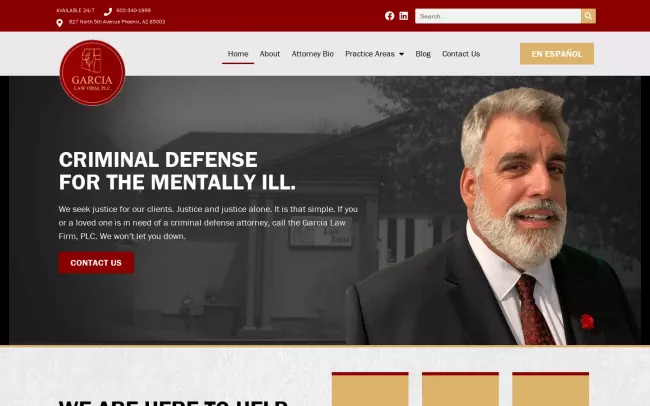The width and height of the screenshot is (650, 406).
Task: Open Contact Us in navigation
Action: coord(461,54)
